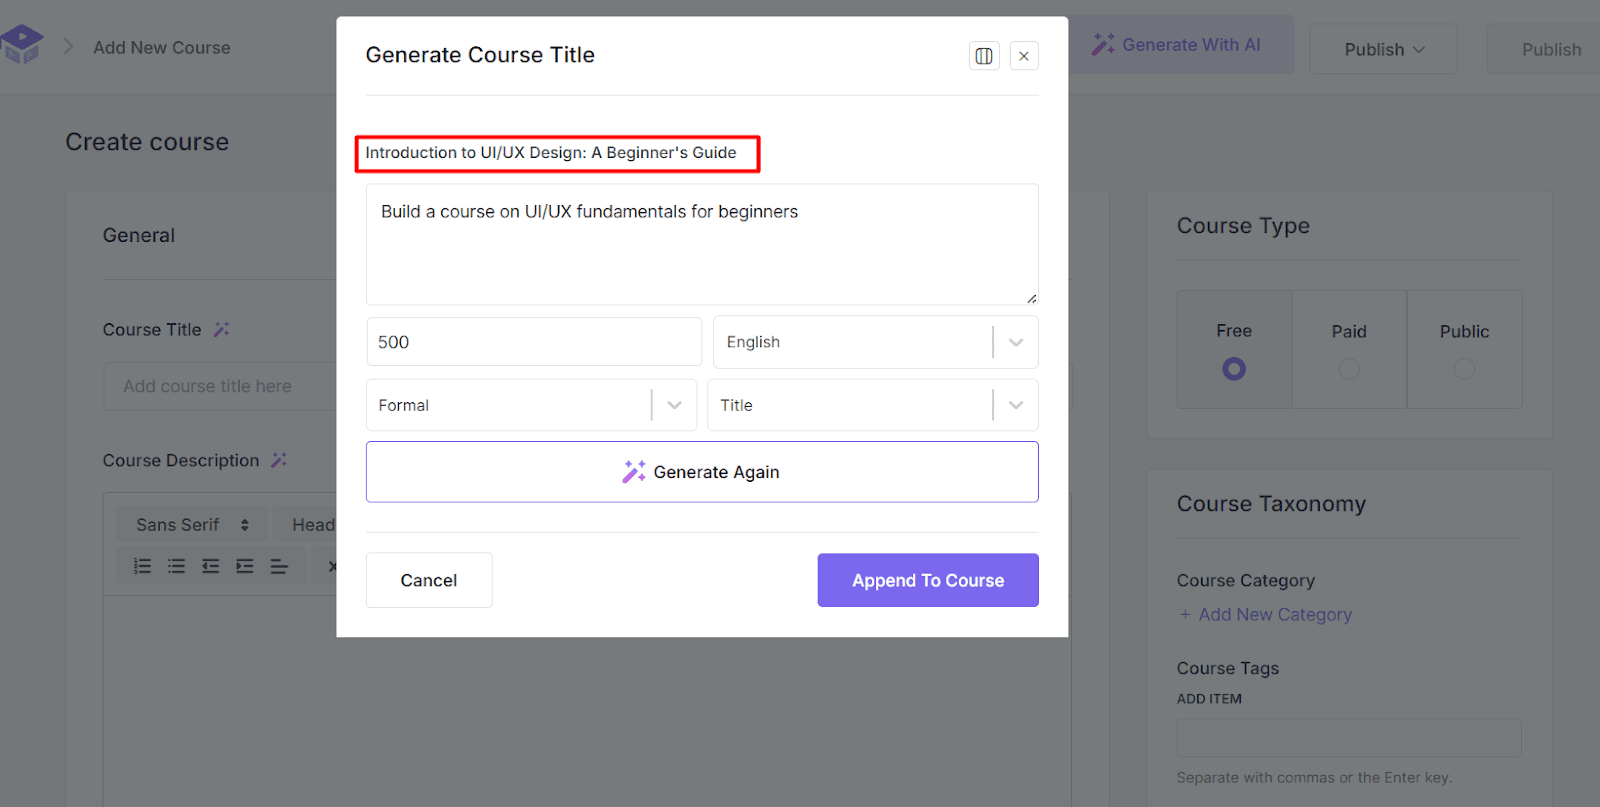Click the text align icon in editor toolbar
The image size is (1600, 807).
279,567
